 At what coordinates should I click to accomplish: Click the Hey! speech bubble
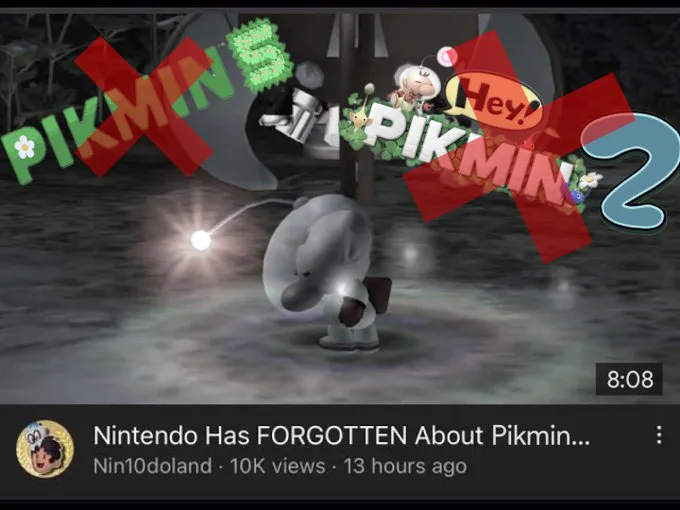pyautogui.click(x=494, y=100)
